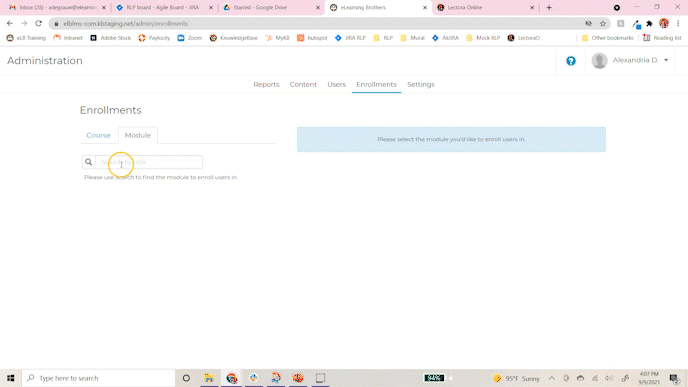Image resolution: width=688 pixels, height=387 pixels.
Task: Click the user avatar picture
Action: pyautogui.click(x=599, y=61)
